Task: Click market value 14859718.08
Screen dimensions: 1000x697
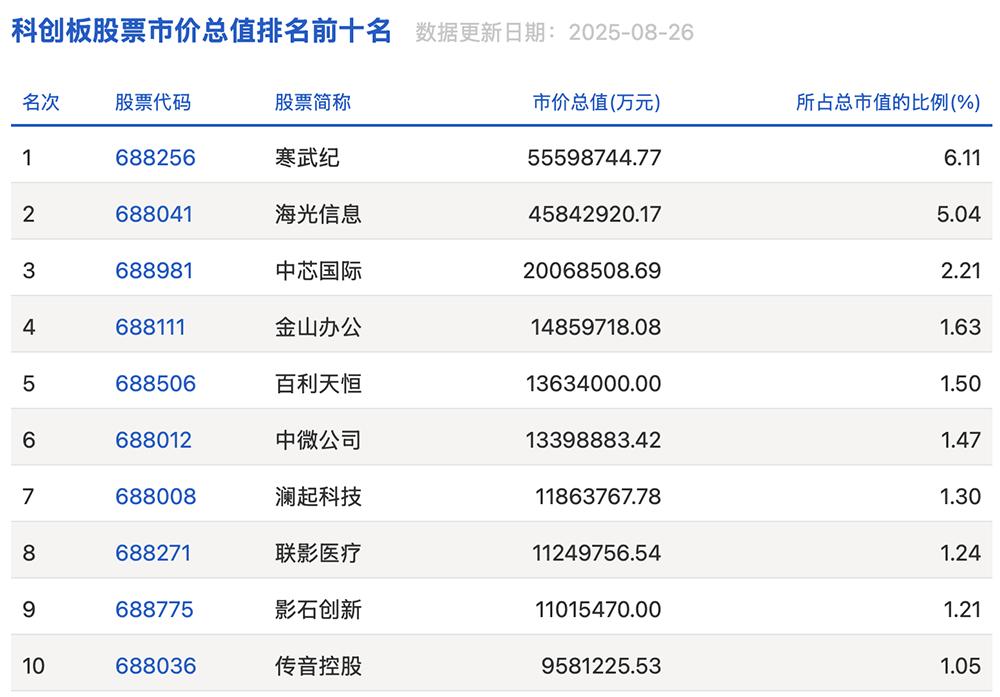Action: pos(596,327)
